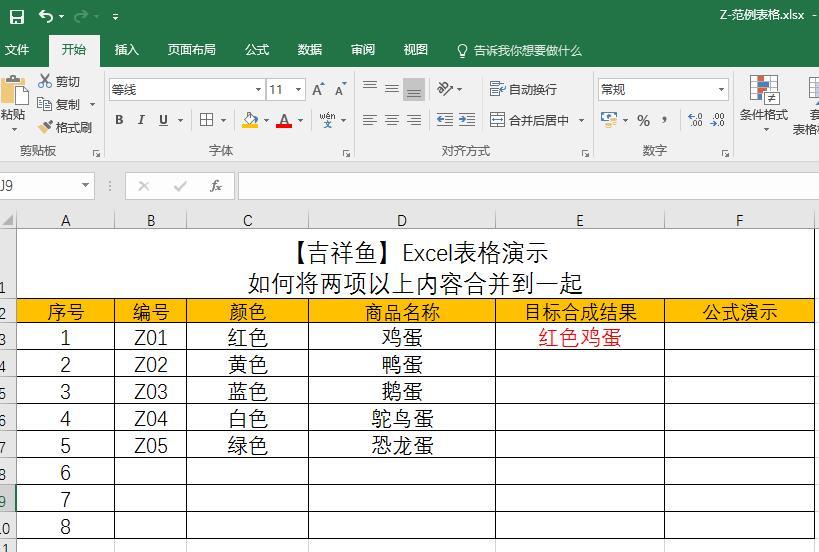Align text to middle vertically
The width and height of the screenshot is (819, 552).
[392, 88]
